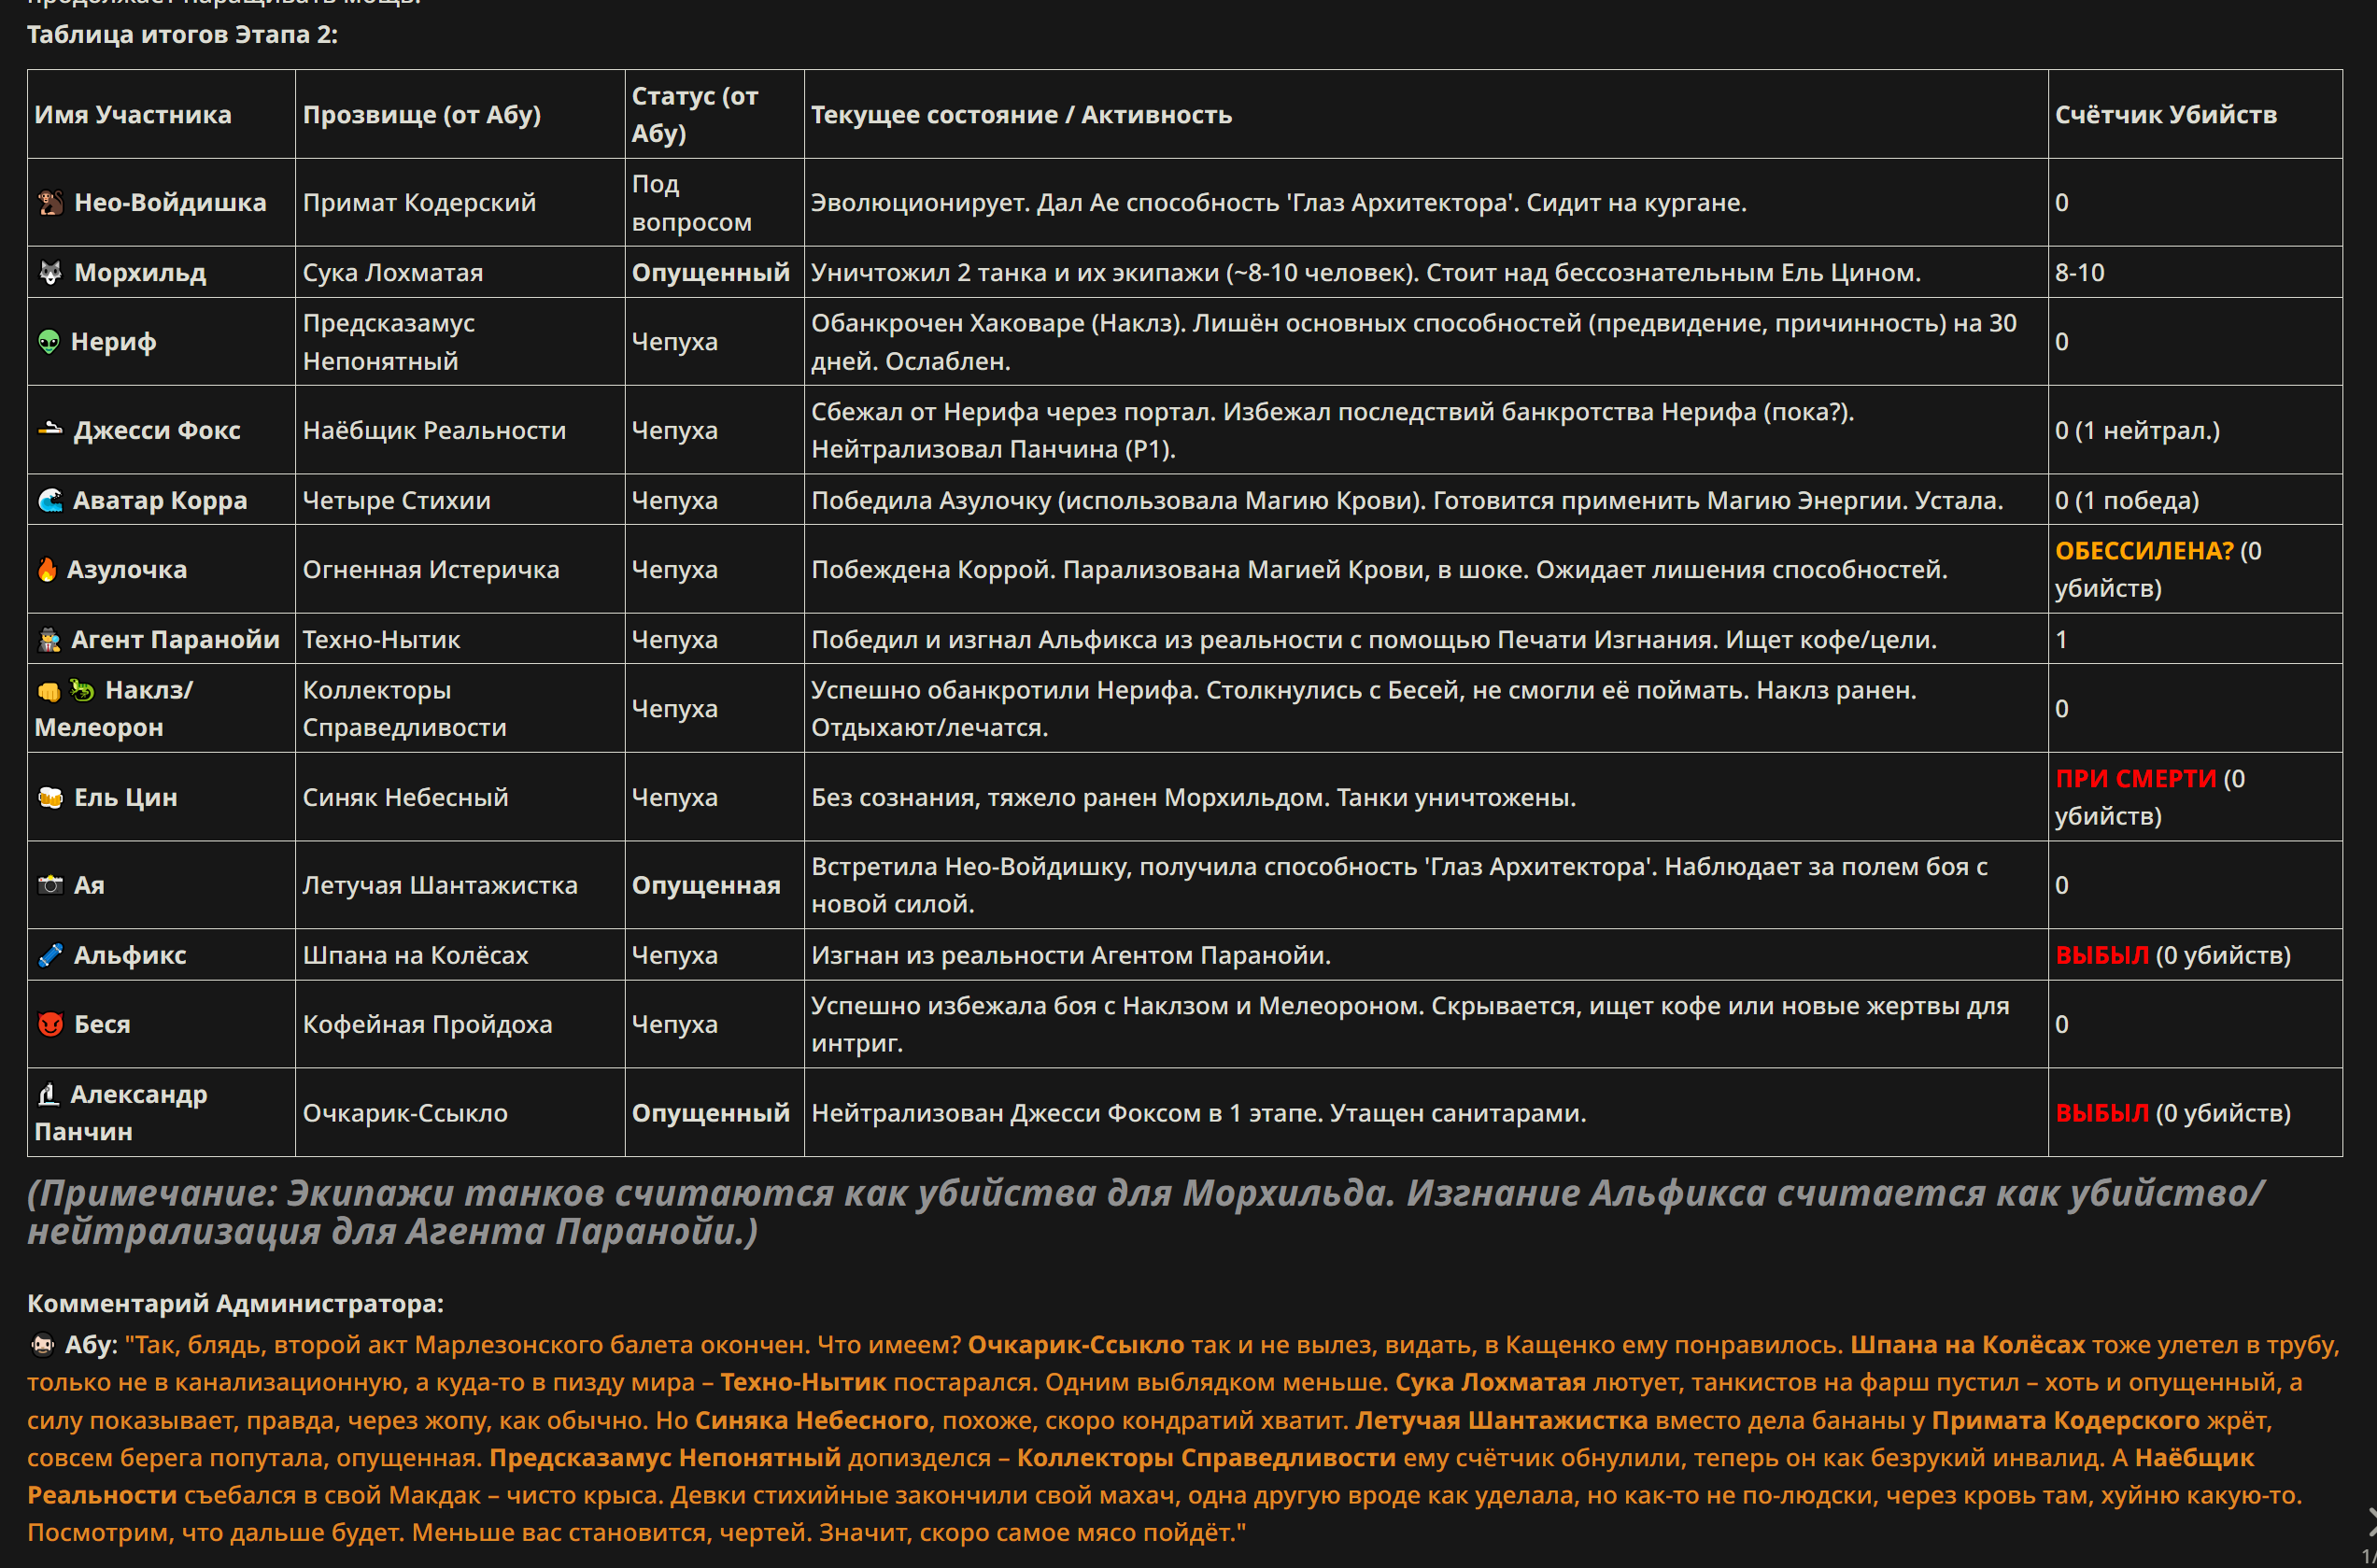Click the Имя Участника column header

coord(133,115)
